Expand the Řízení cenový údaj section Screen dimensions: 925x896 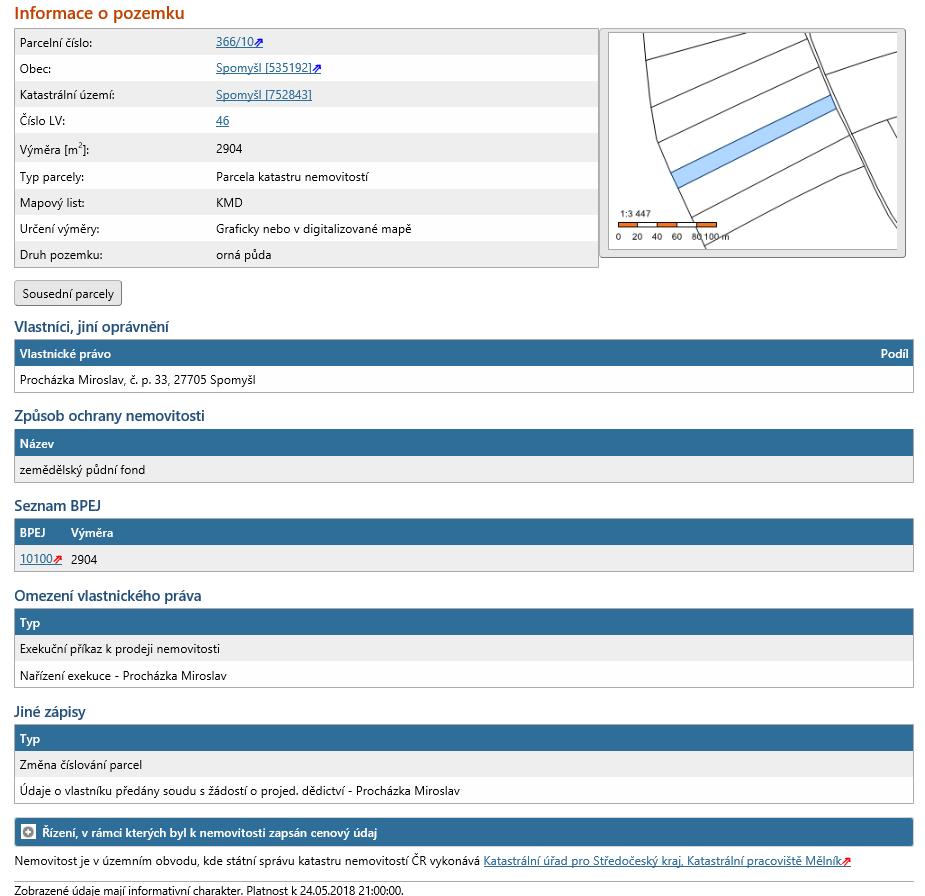pyautogui.click(x=464, y=832)
